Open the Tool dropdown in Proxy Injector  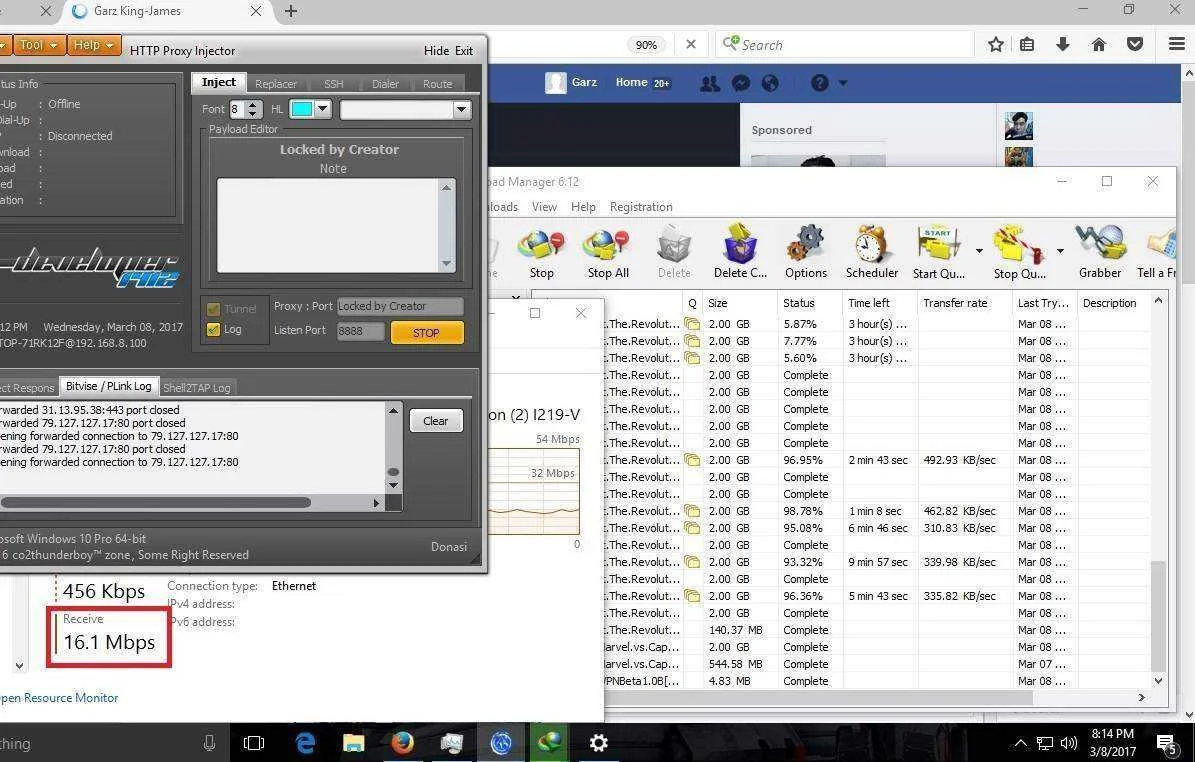pyautogui.click(x=38, y=45)
